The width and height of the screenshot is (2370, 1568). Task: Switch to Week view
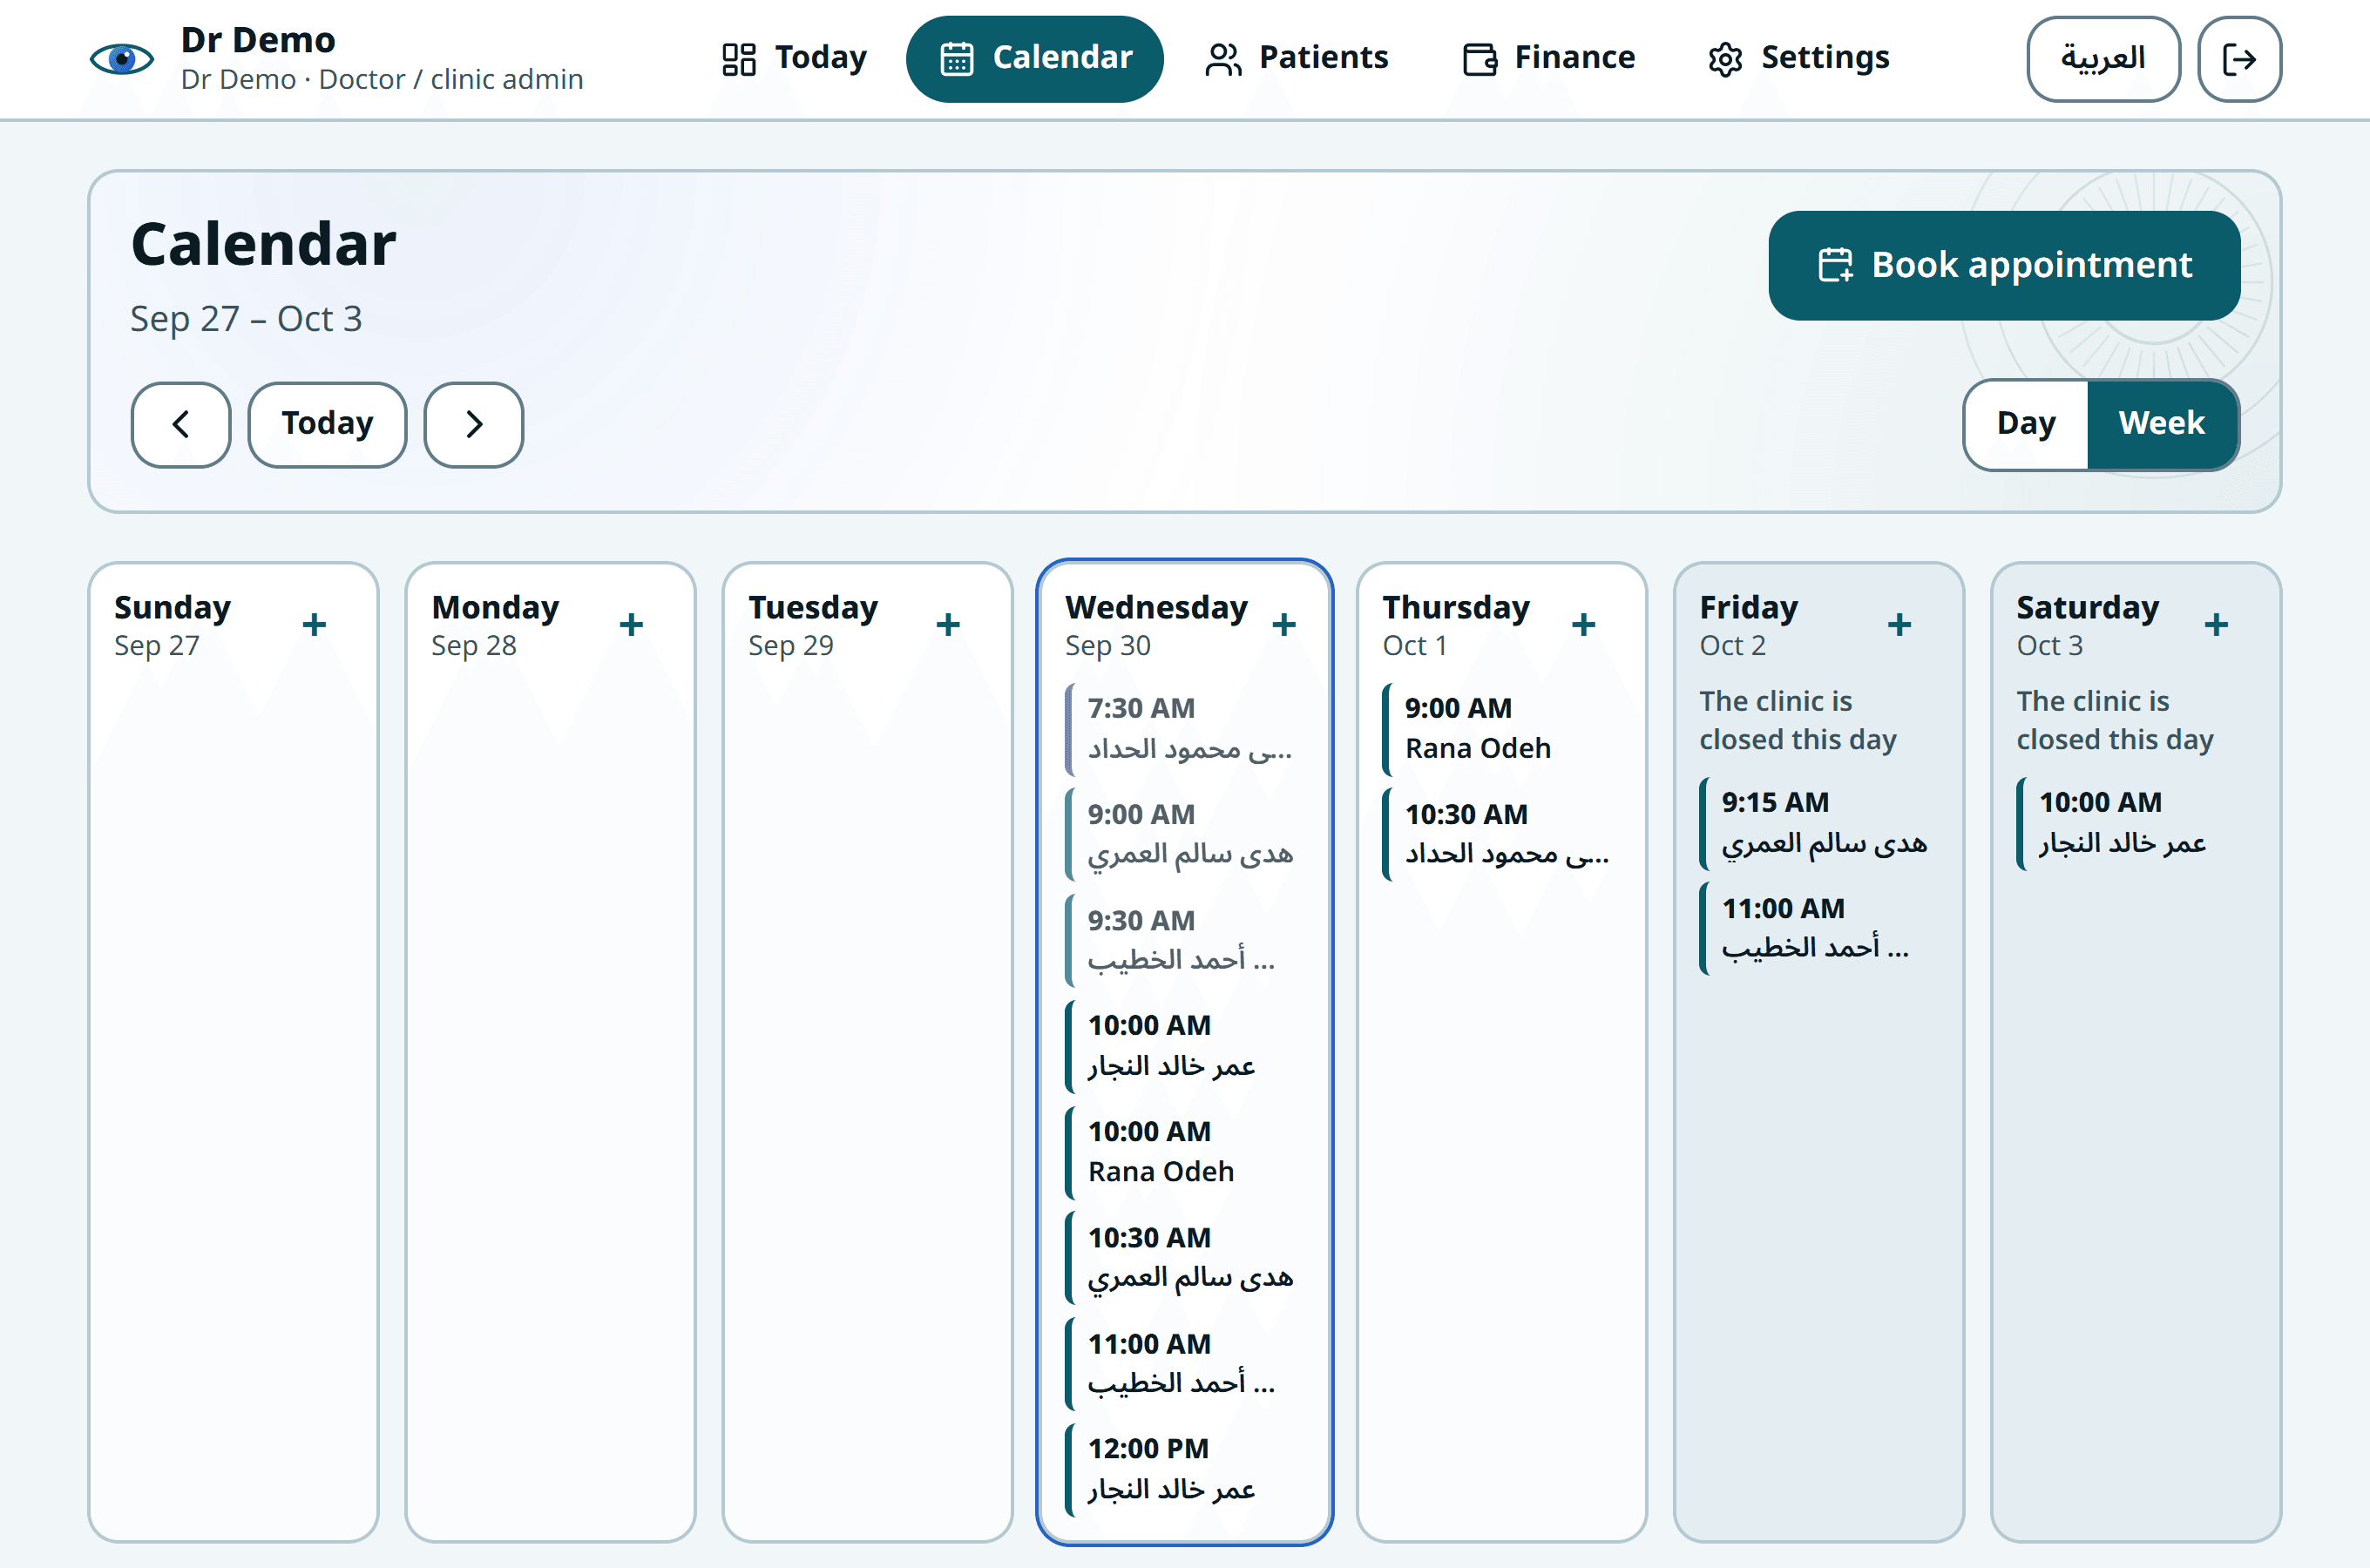(2162, 424)
